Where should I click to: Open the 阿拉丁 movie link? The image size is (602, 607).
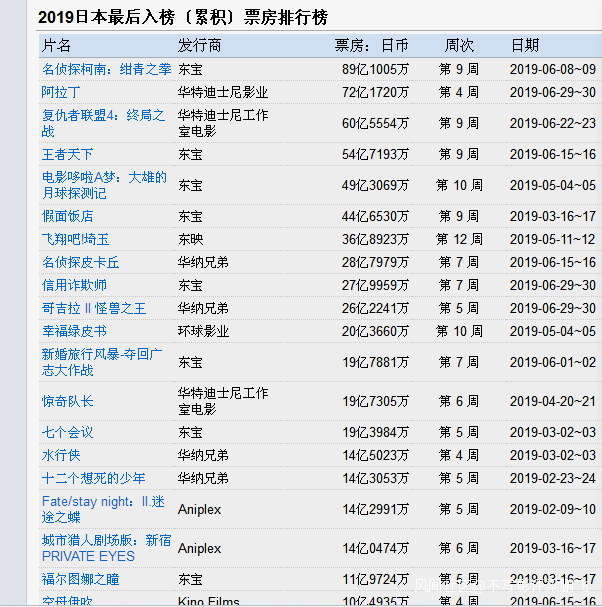pos(61,93)
